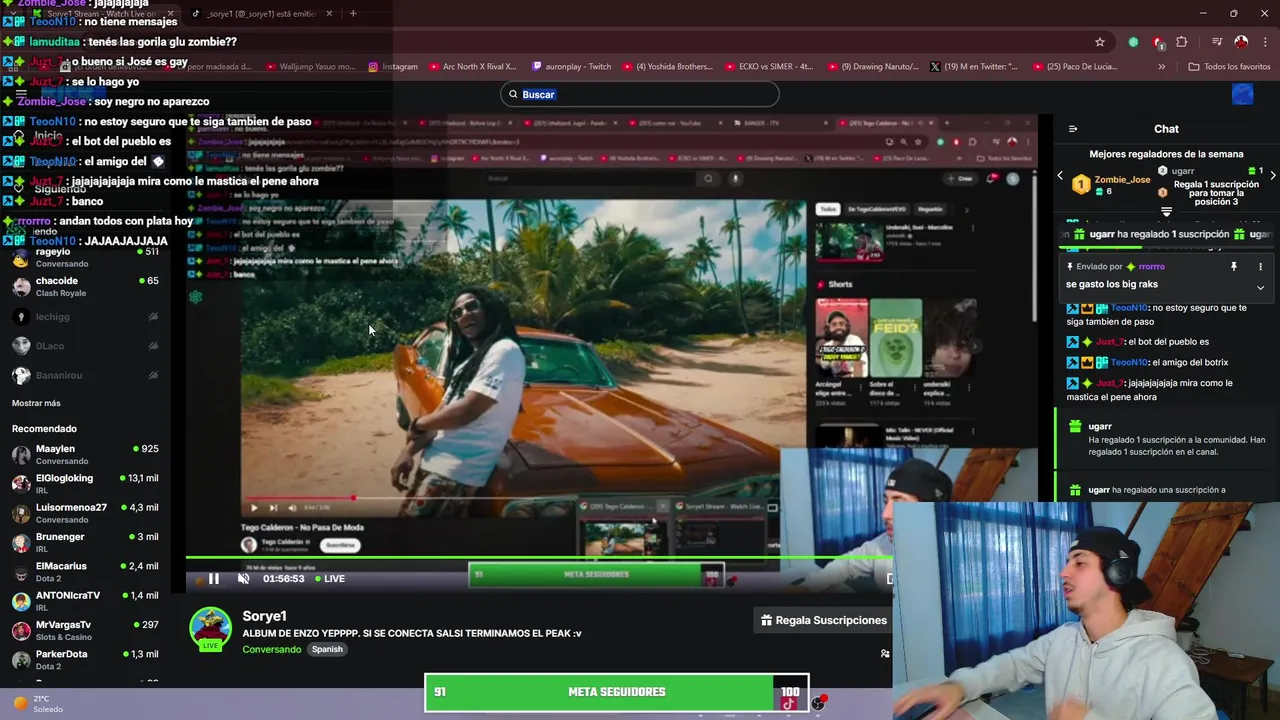This screenshot has width=1280, height=720.
Task: Open offline channel OLaco
Action: [85, 346]
